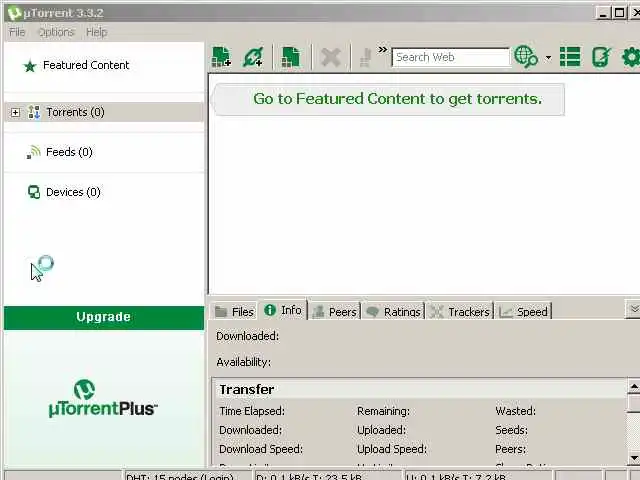
Task: Click the remote device icon in toolbar
Action: tap(602, 57)
